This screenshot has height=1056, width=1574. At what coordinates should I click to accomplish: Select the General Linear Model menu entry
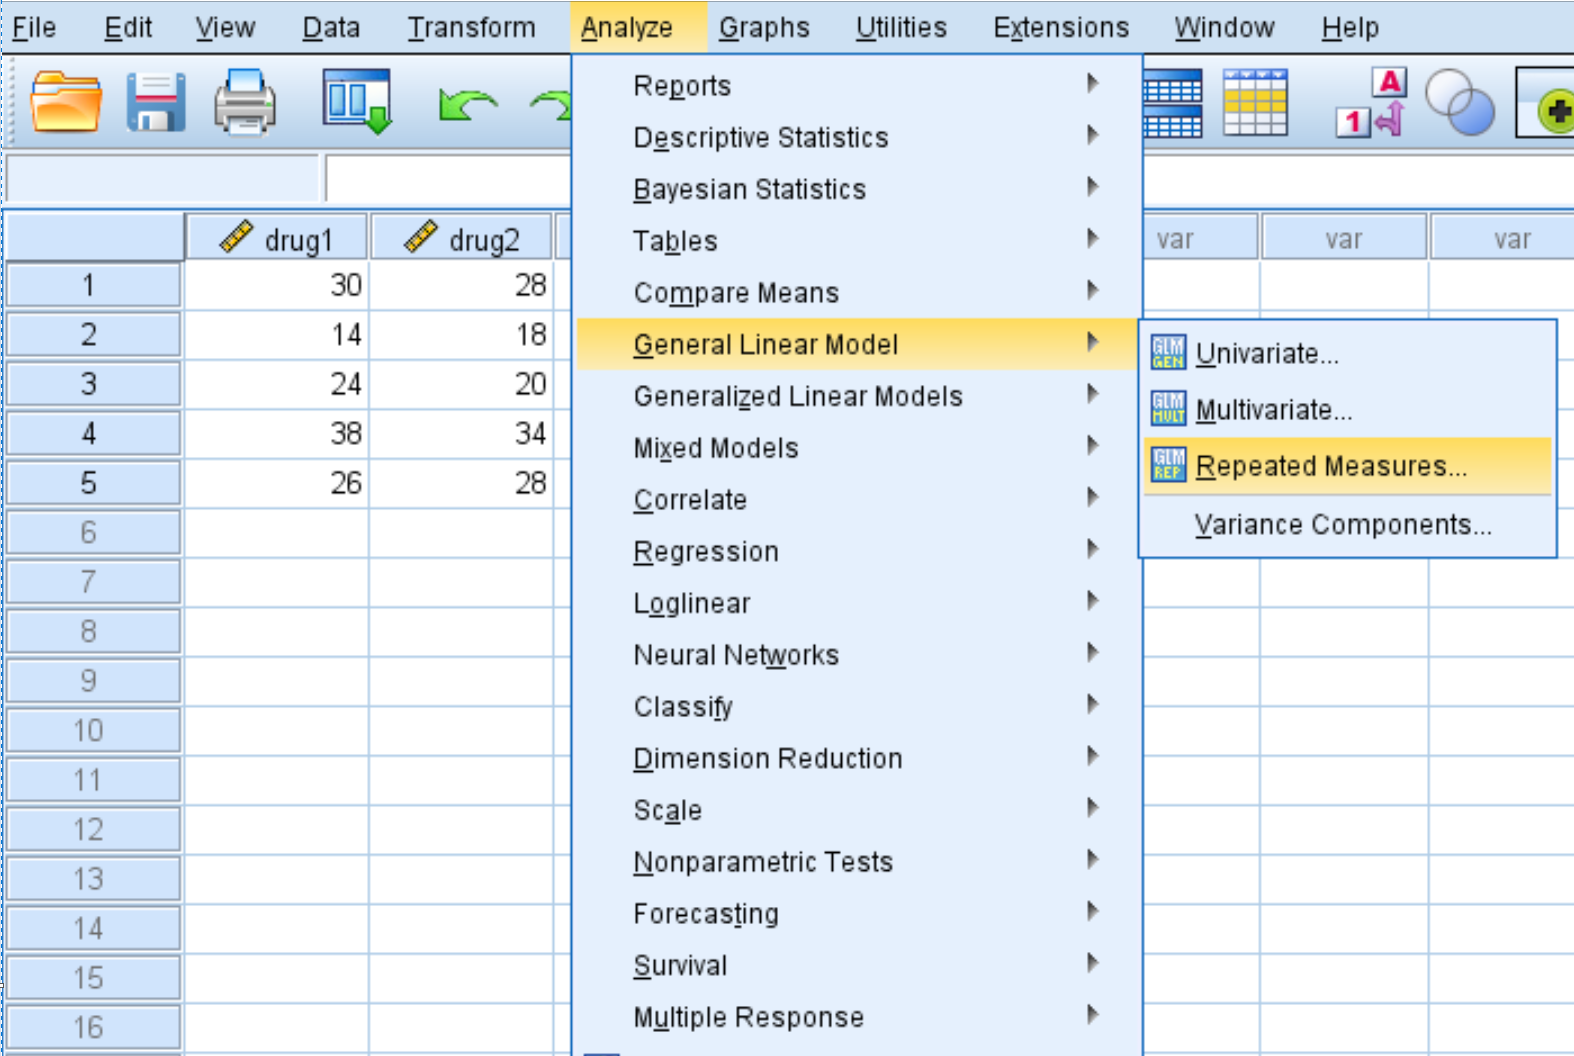858,344
